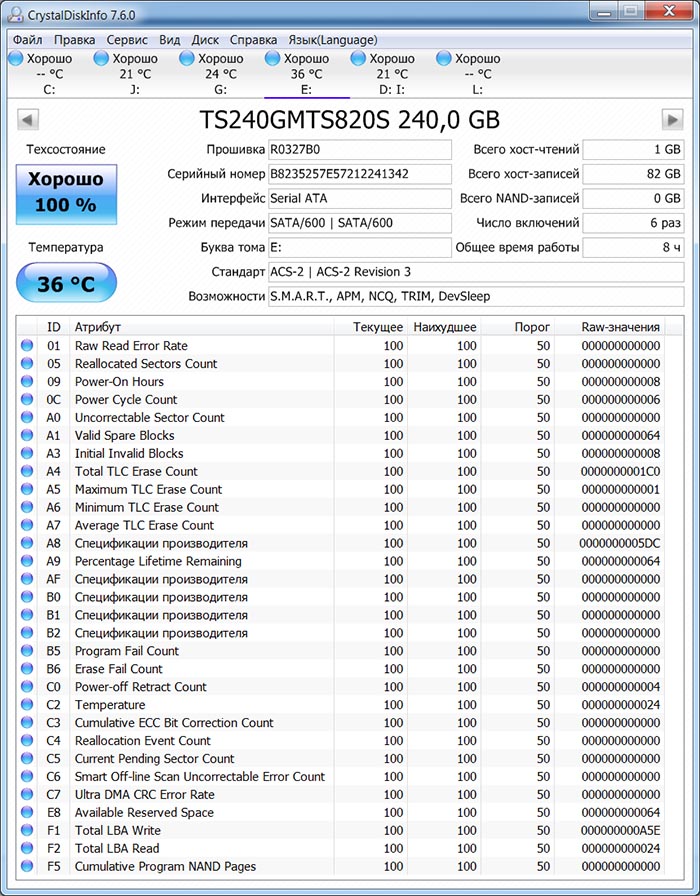Screen dimensions: 700x896
Task: Click the total host reads 1 GB field
Action: pyautogui.click(x=633, y=150)
